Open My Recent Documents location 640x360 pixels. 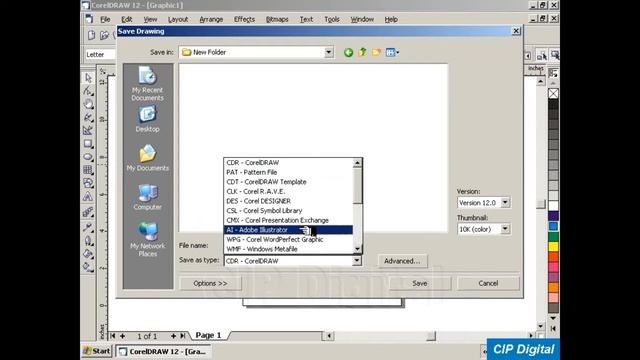point(147,84)
